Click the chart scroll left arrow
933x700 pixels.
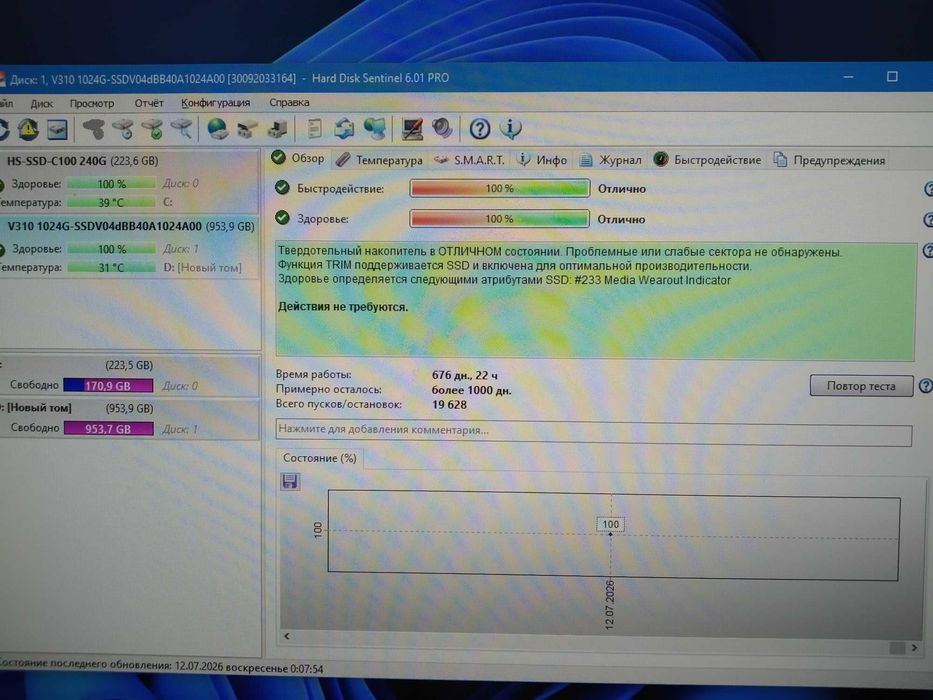[287, 636]
